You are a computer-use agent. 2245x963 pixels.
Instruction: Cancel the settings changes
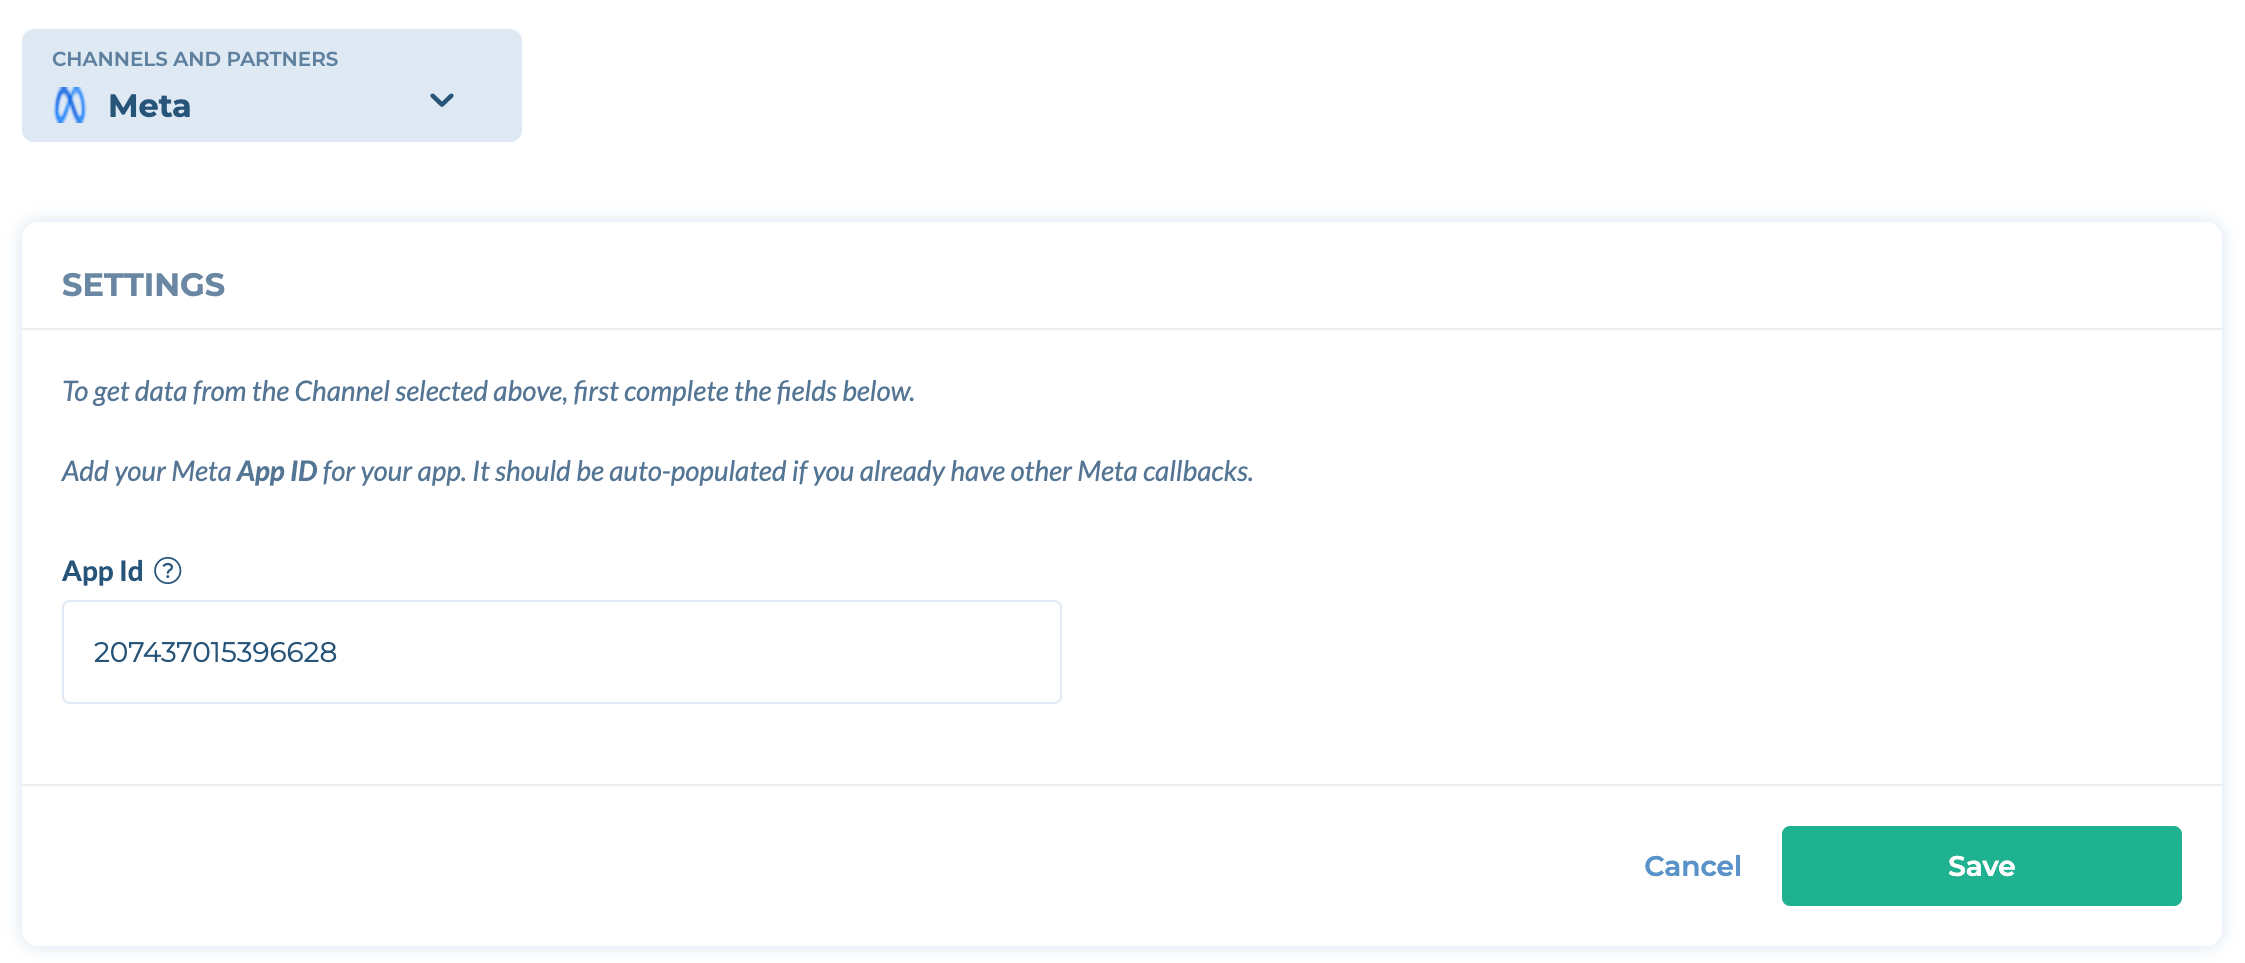(x=1692, y=866)
